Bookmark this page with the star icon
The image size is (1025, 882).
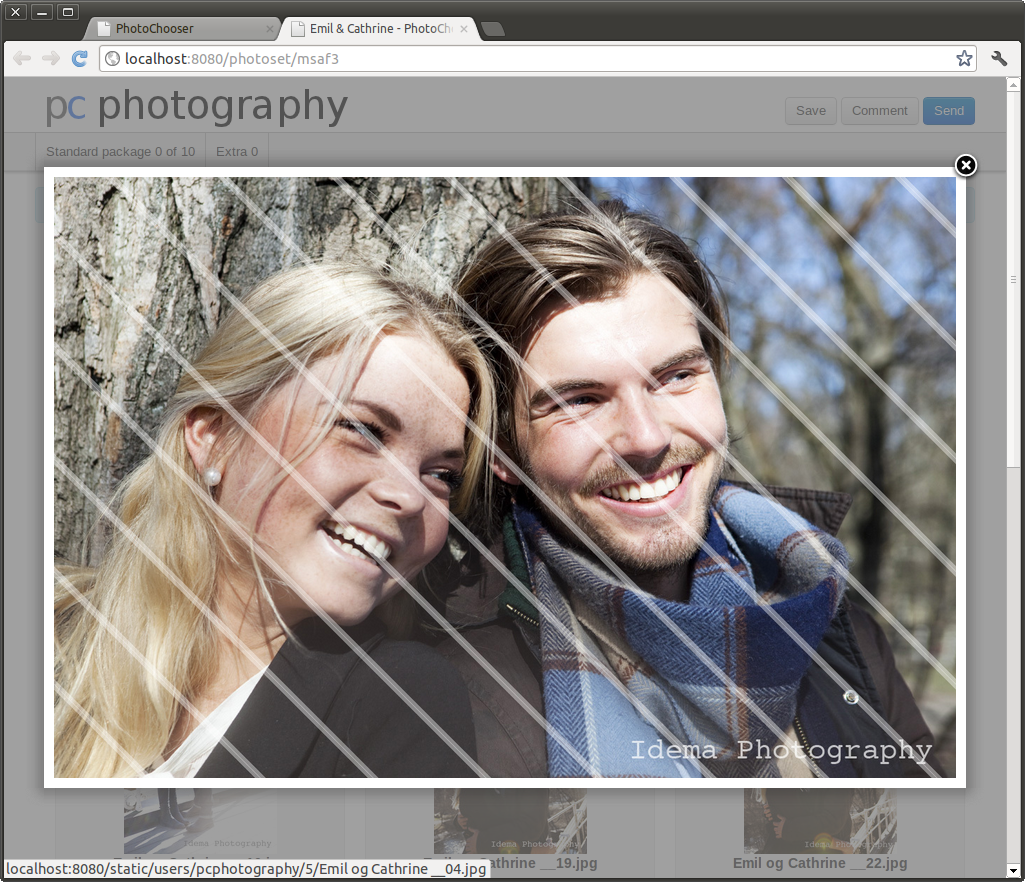[963, 59]
